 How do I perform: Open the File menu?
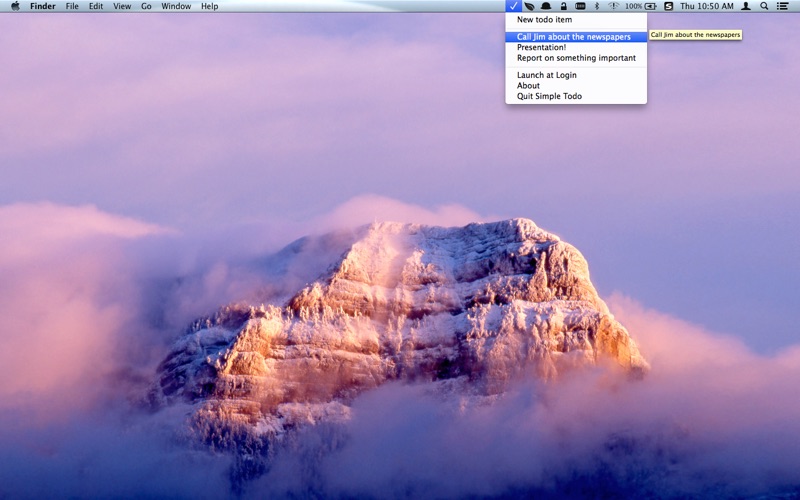[72, 6]
